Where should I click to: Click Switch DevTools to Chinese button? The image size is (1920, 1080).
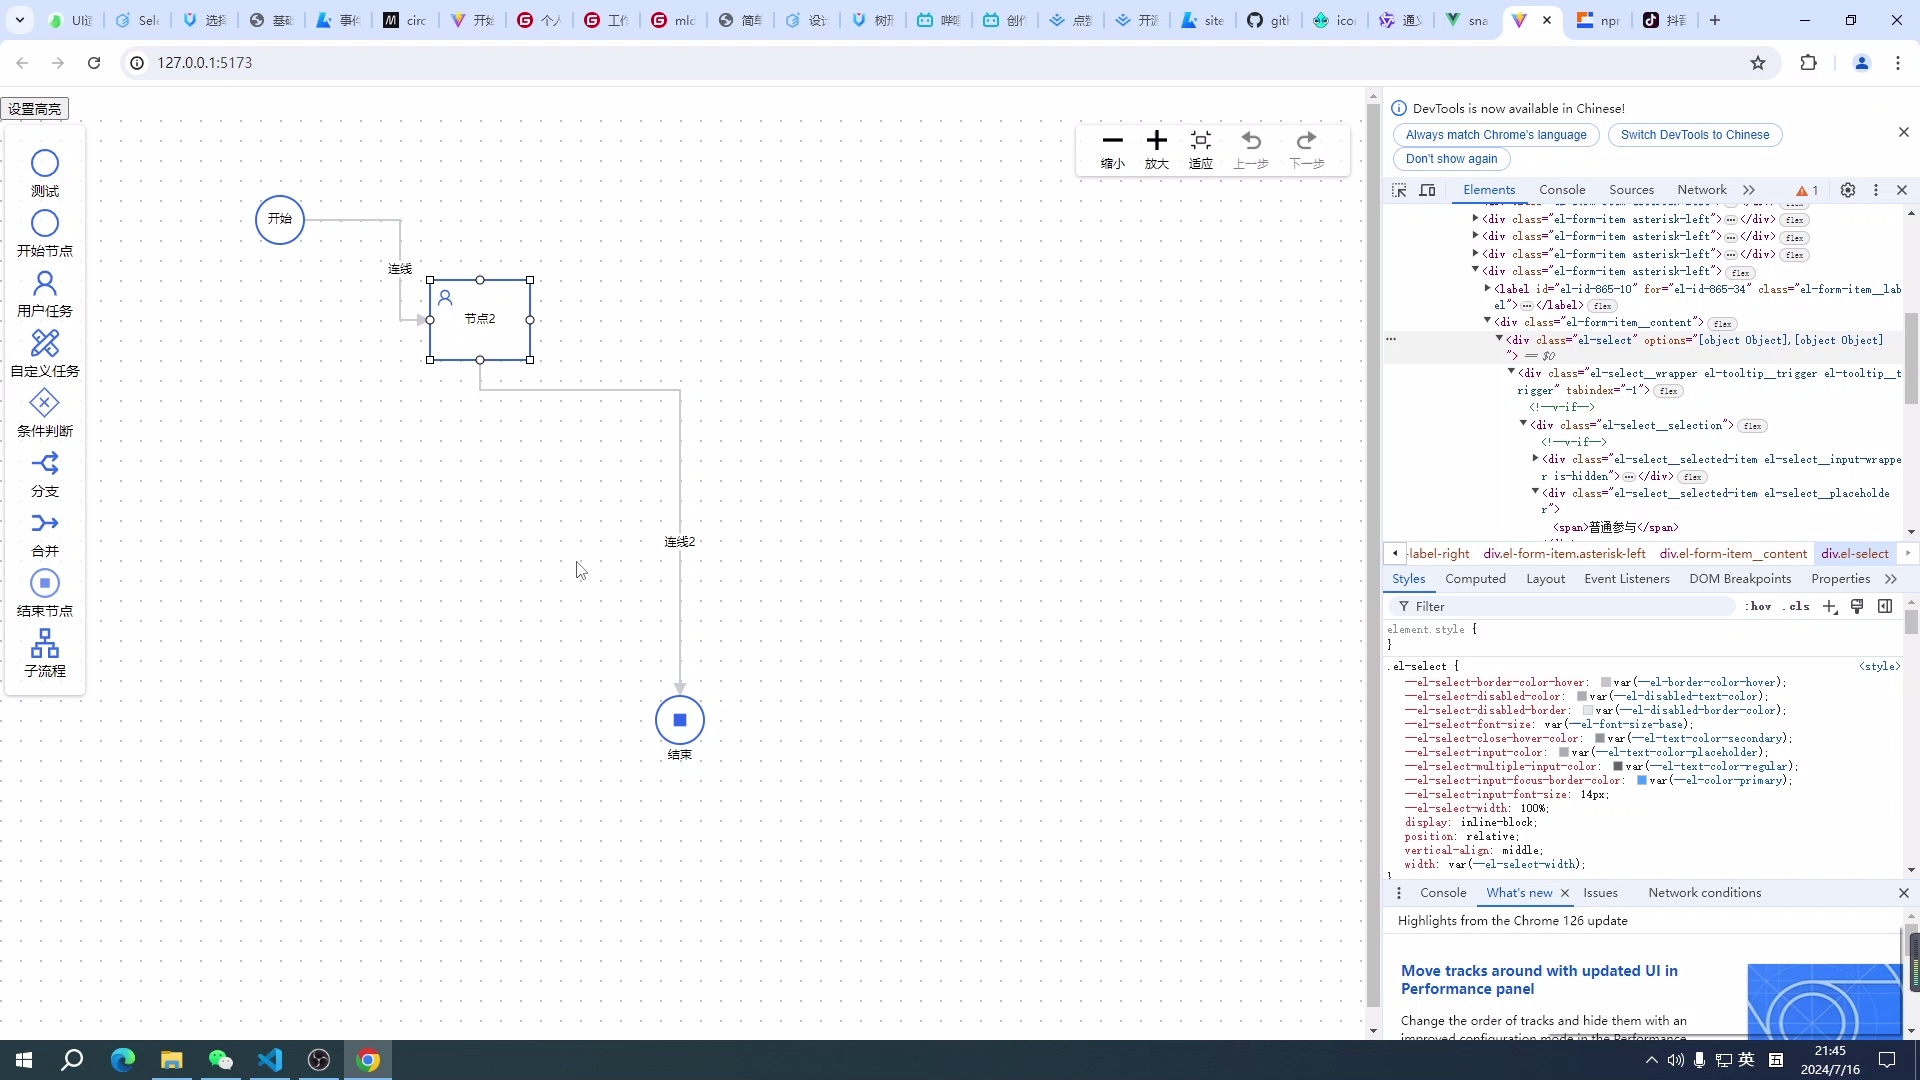click(1694, 135)
